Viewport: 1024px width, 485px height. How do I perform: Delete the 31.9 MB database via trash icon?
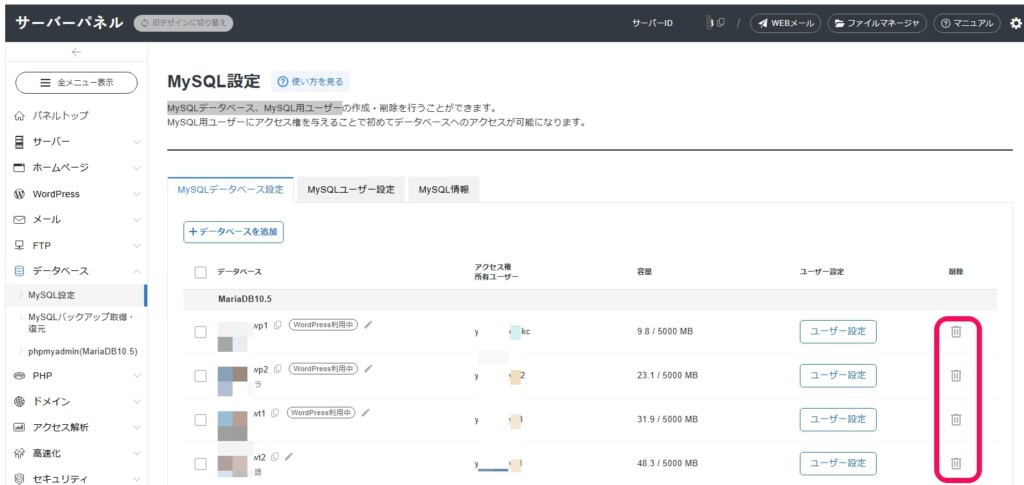(x=955, y=419)
